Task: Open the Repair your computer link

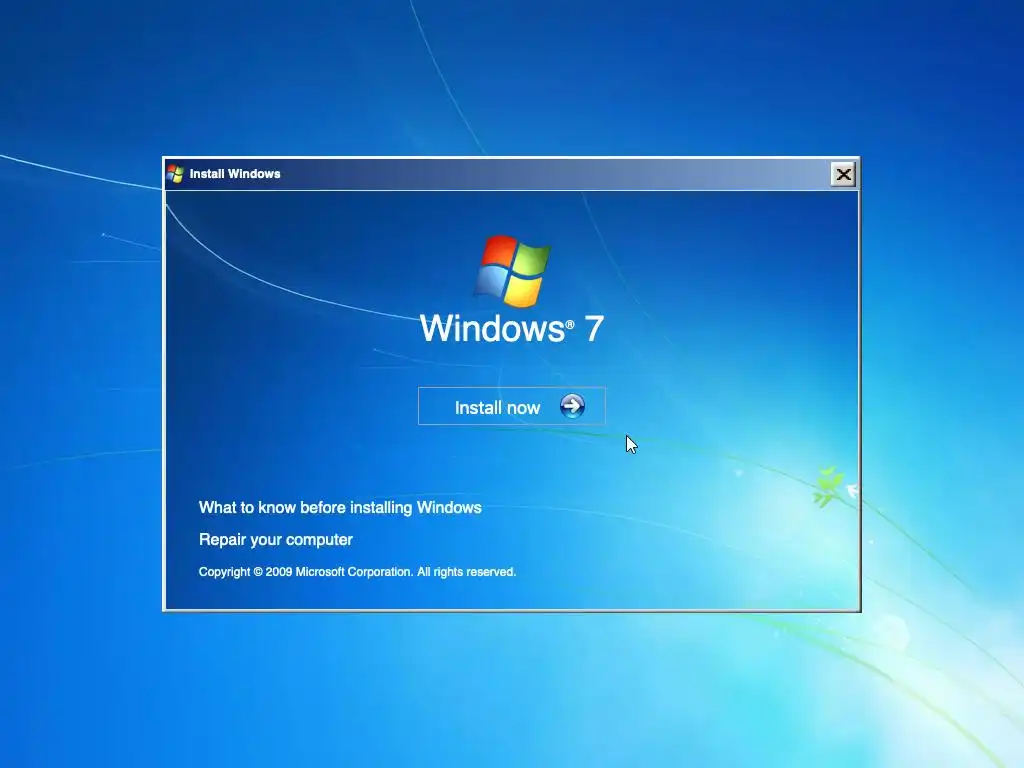Action: click(x=276, y=539)
